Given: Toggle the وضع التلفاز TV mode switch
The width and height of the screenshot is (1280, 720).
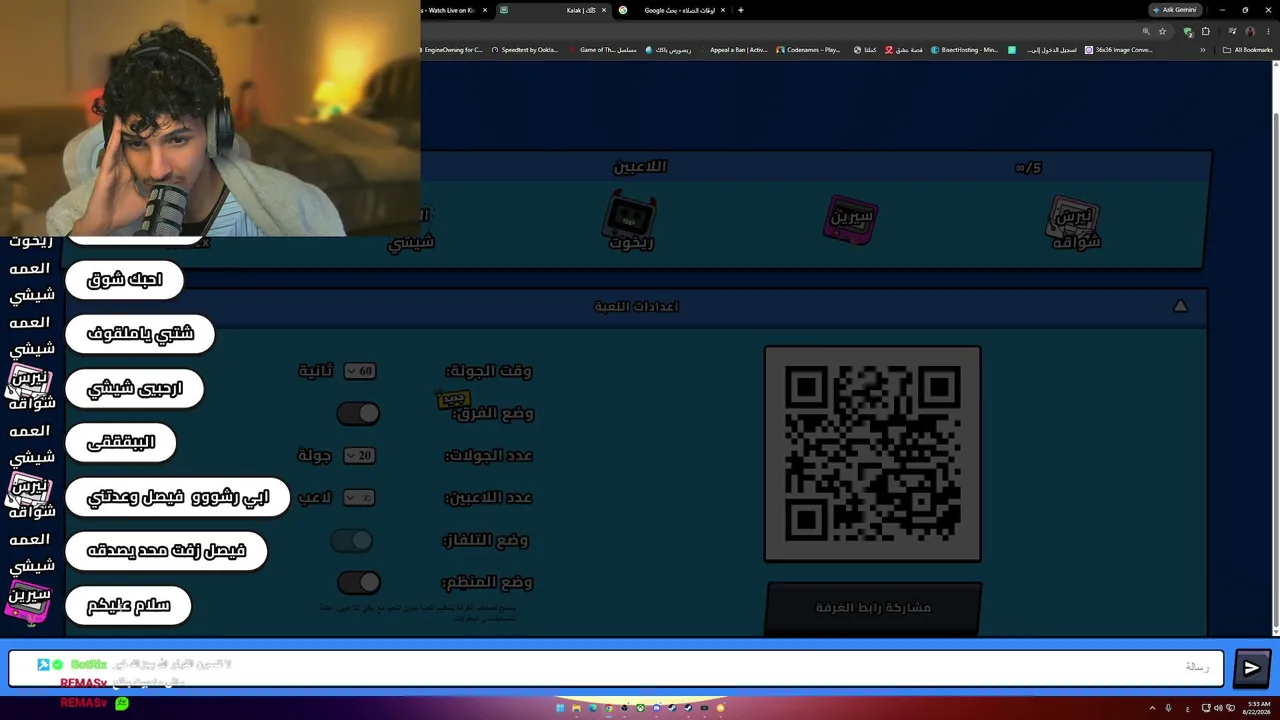Looking at the screenshot, I should (x=352, y=540).
